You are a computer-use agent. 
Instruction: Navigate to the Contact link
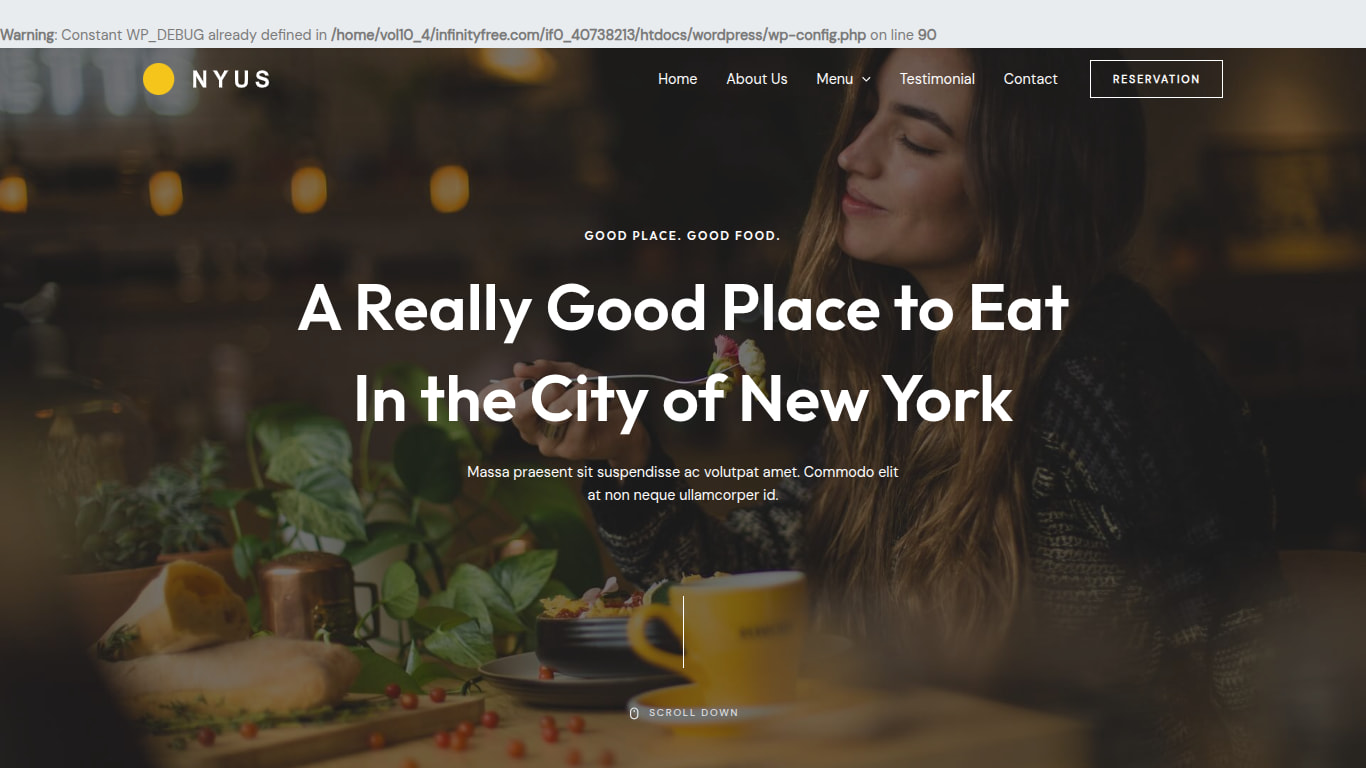(x=1030, y=79)
